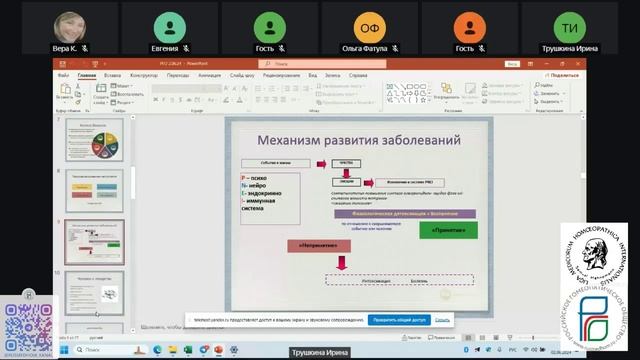Click the Share (Поделиться) button

(x=562, y=76)
